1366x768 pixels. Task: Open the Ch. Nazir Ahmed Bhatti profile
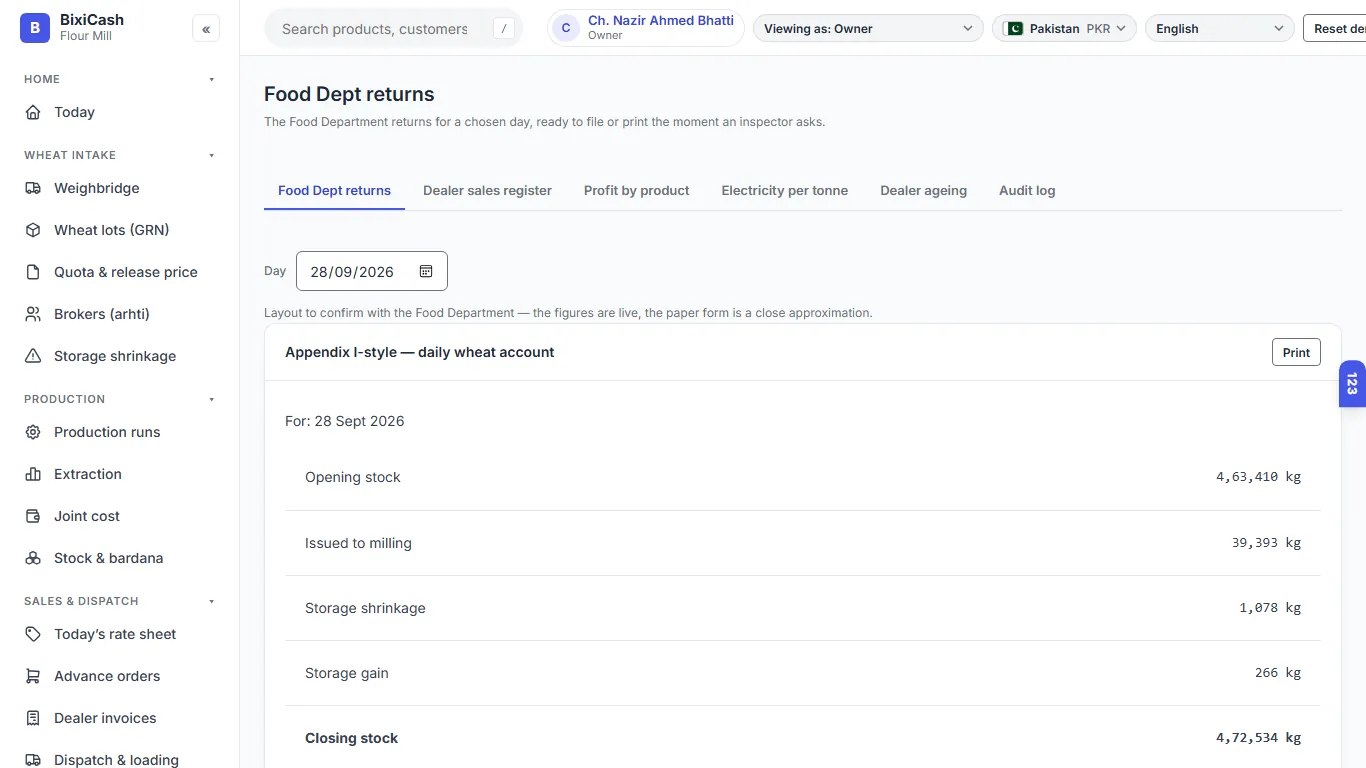pyautogui.click(x=646, y=28)
